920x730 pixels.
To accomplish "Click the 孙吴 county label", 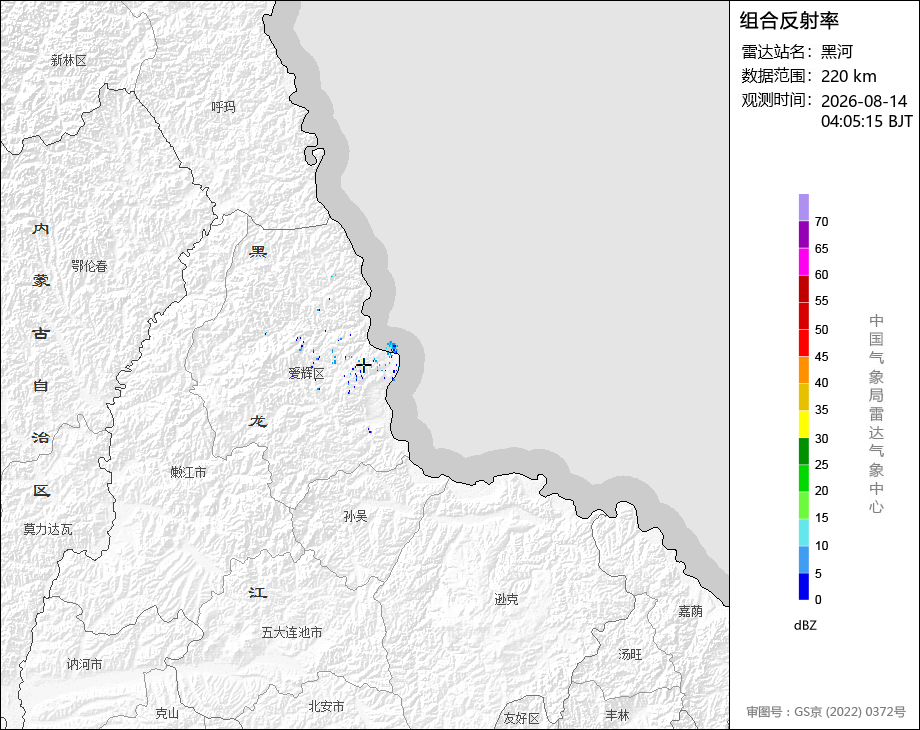I will (x=356, y=516).
